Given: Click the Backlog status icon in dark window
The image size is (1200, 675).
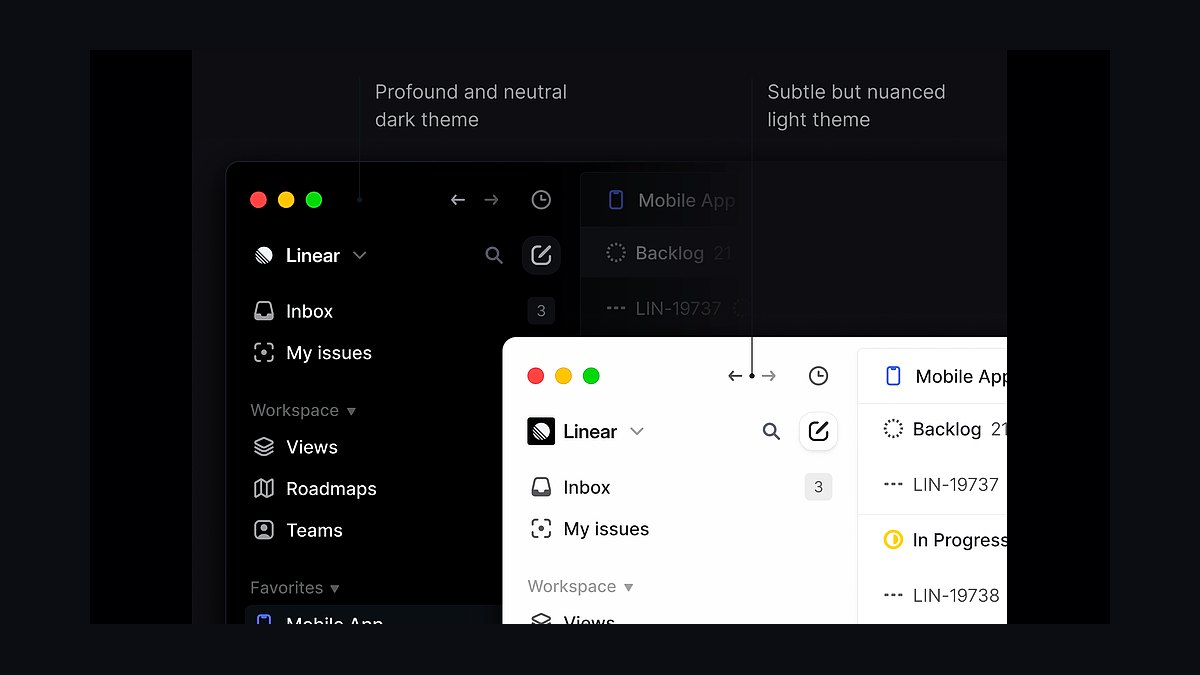Looking at the screenshot, I should coord(616,253).
